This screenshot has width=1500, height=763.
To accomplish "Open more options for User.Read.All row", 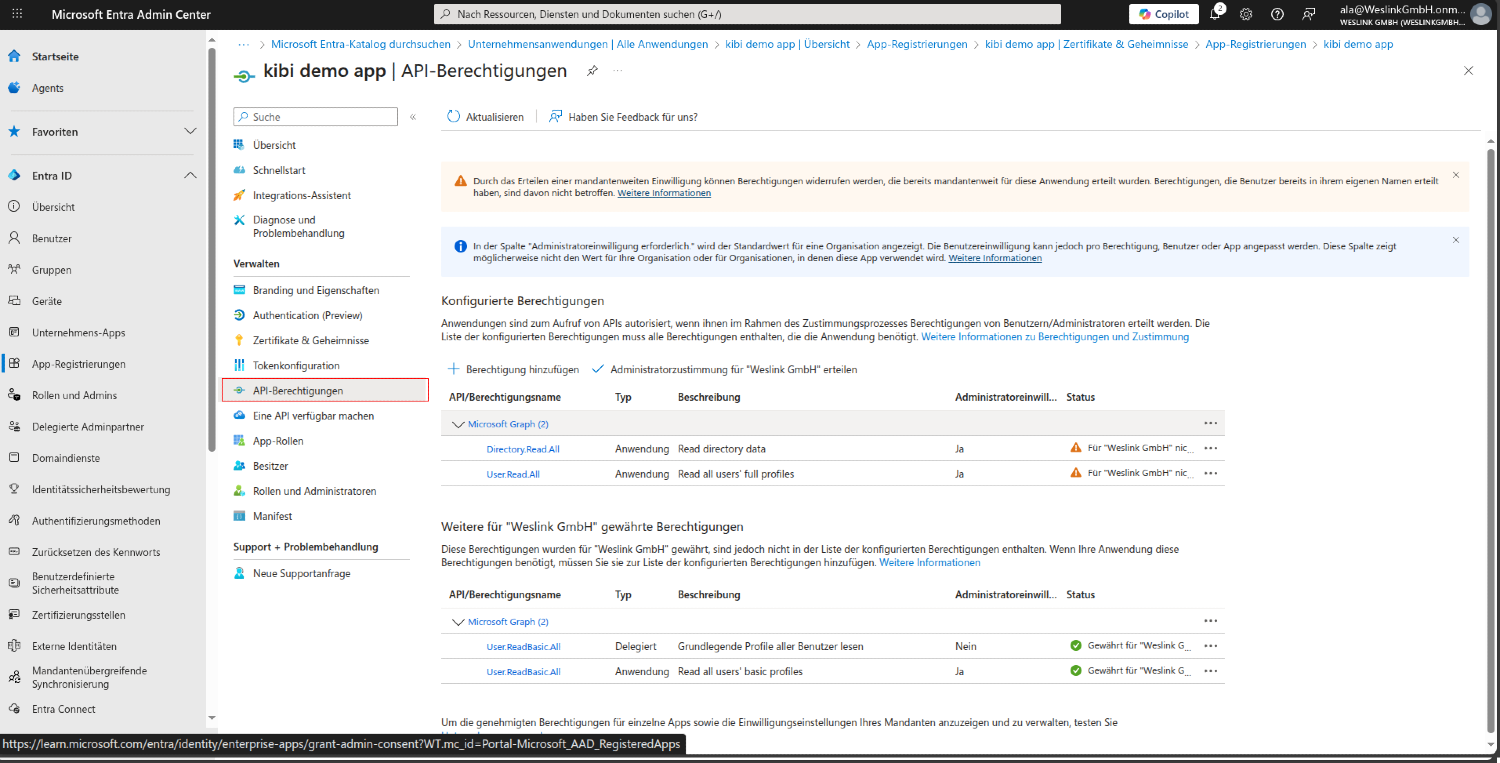I will tap(1211, 474).
